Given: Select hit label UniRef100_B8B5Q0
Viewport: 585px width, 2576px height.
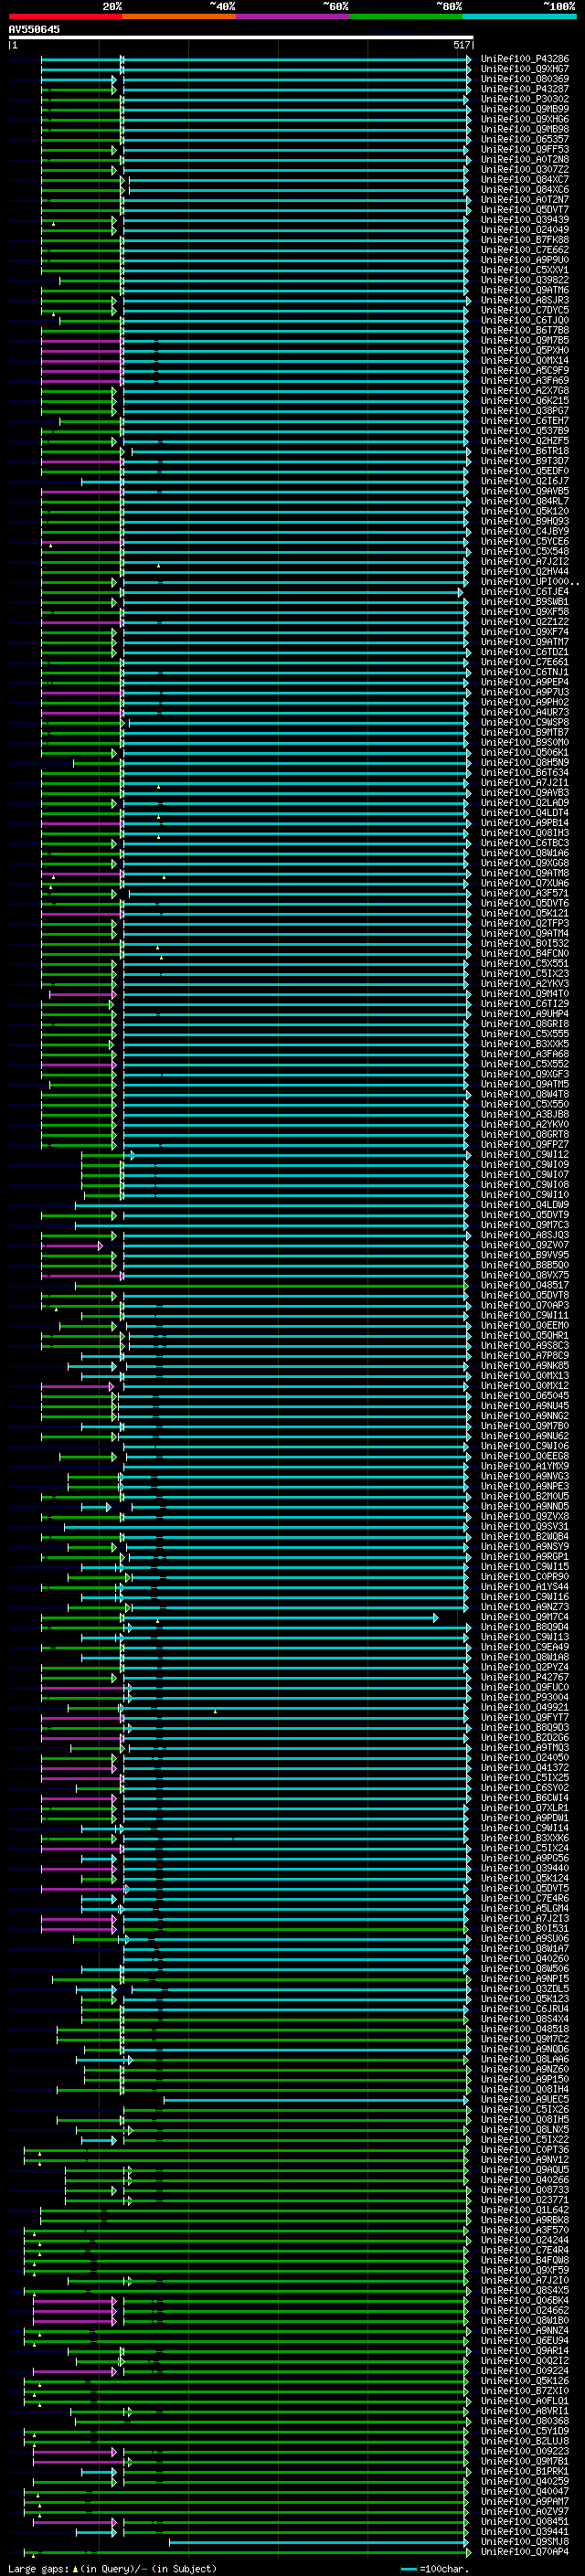Looking at the screenshot, I should pos(525,1265).
